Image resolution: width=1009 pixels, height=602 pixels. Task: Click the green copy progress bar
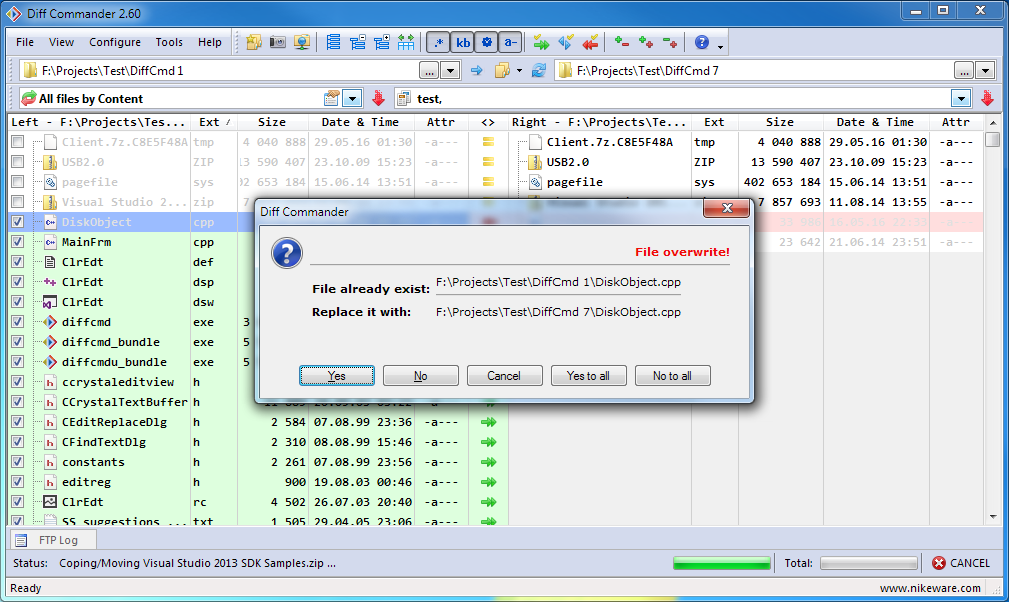point(721,563)
